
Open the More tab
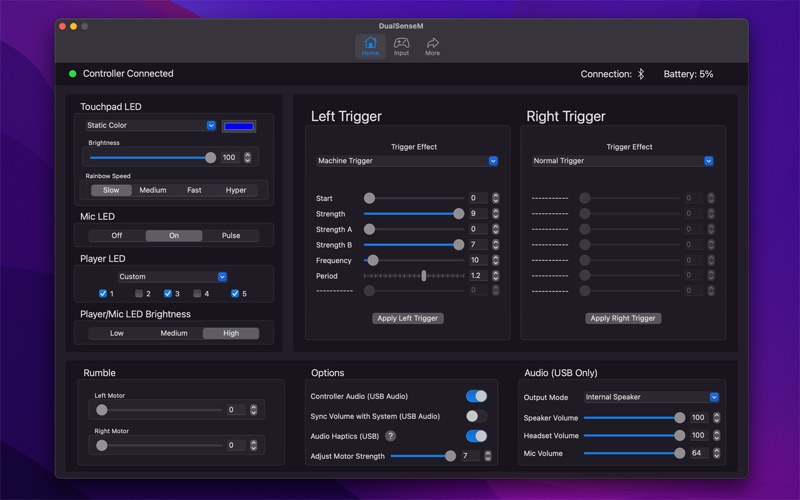433,46
